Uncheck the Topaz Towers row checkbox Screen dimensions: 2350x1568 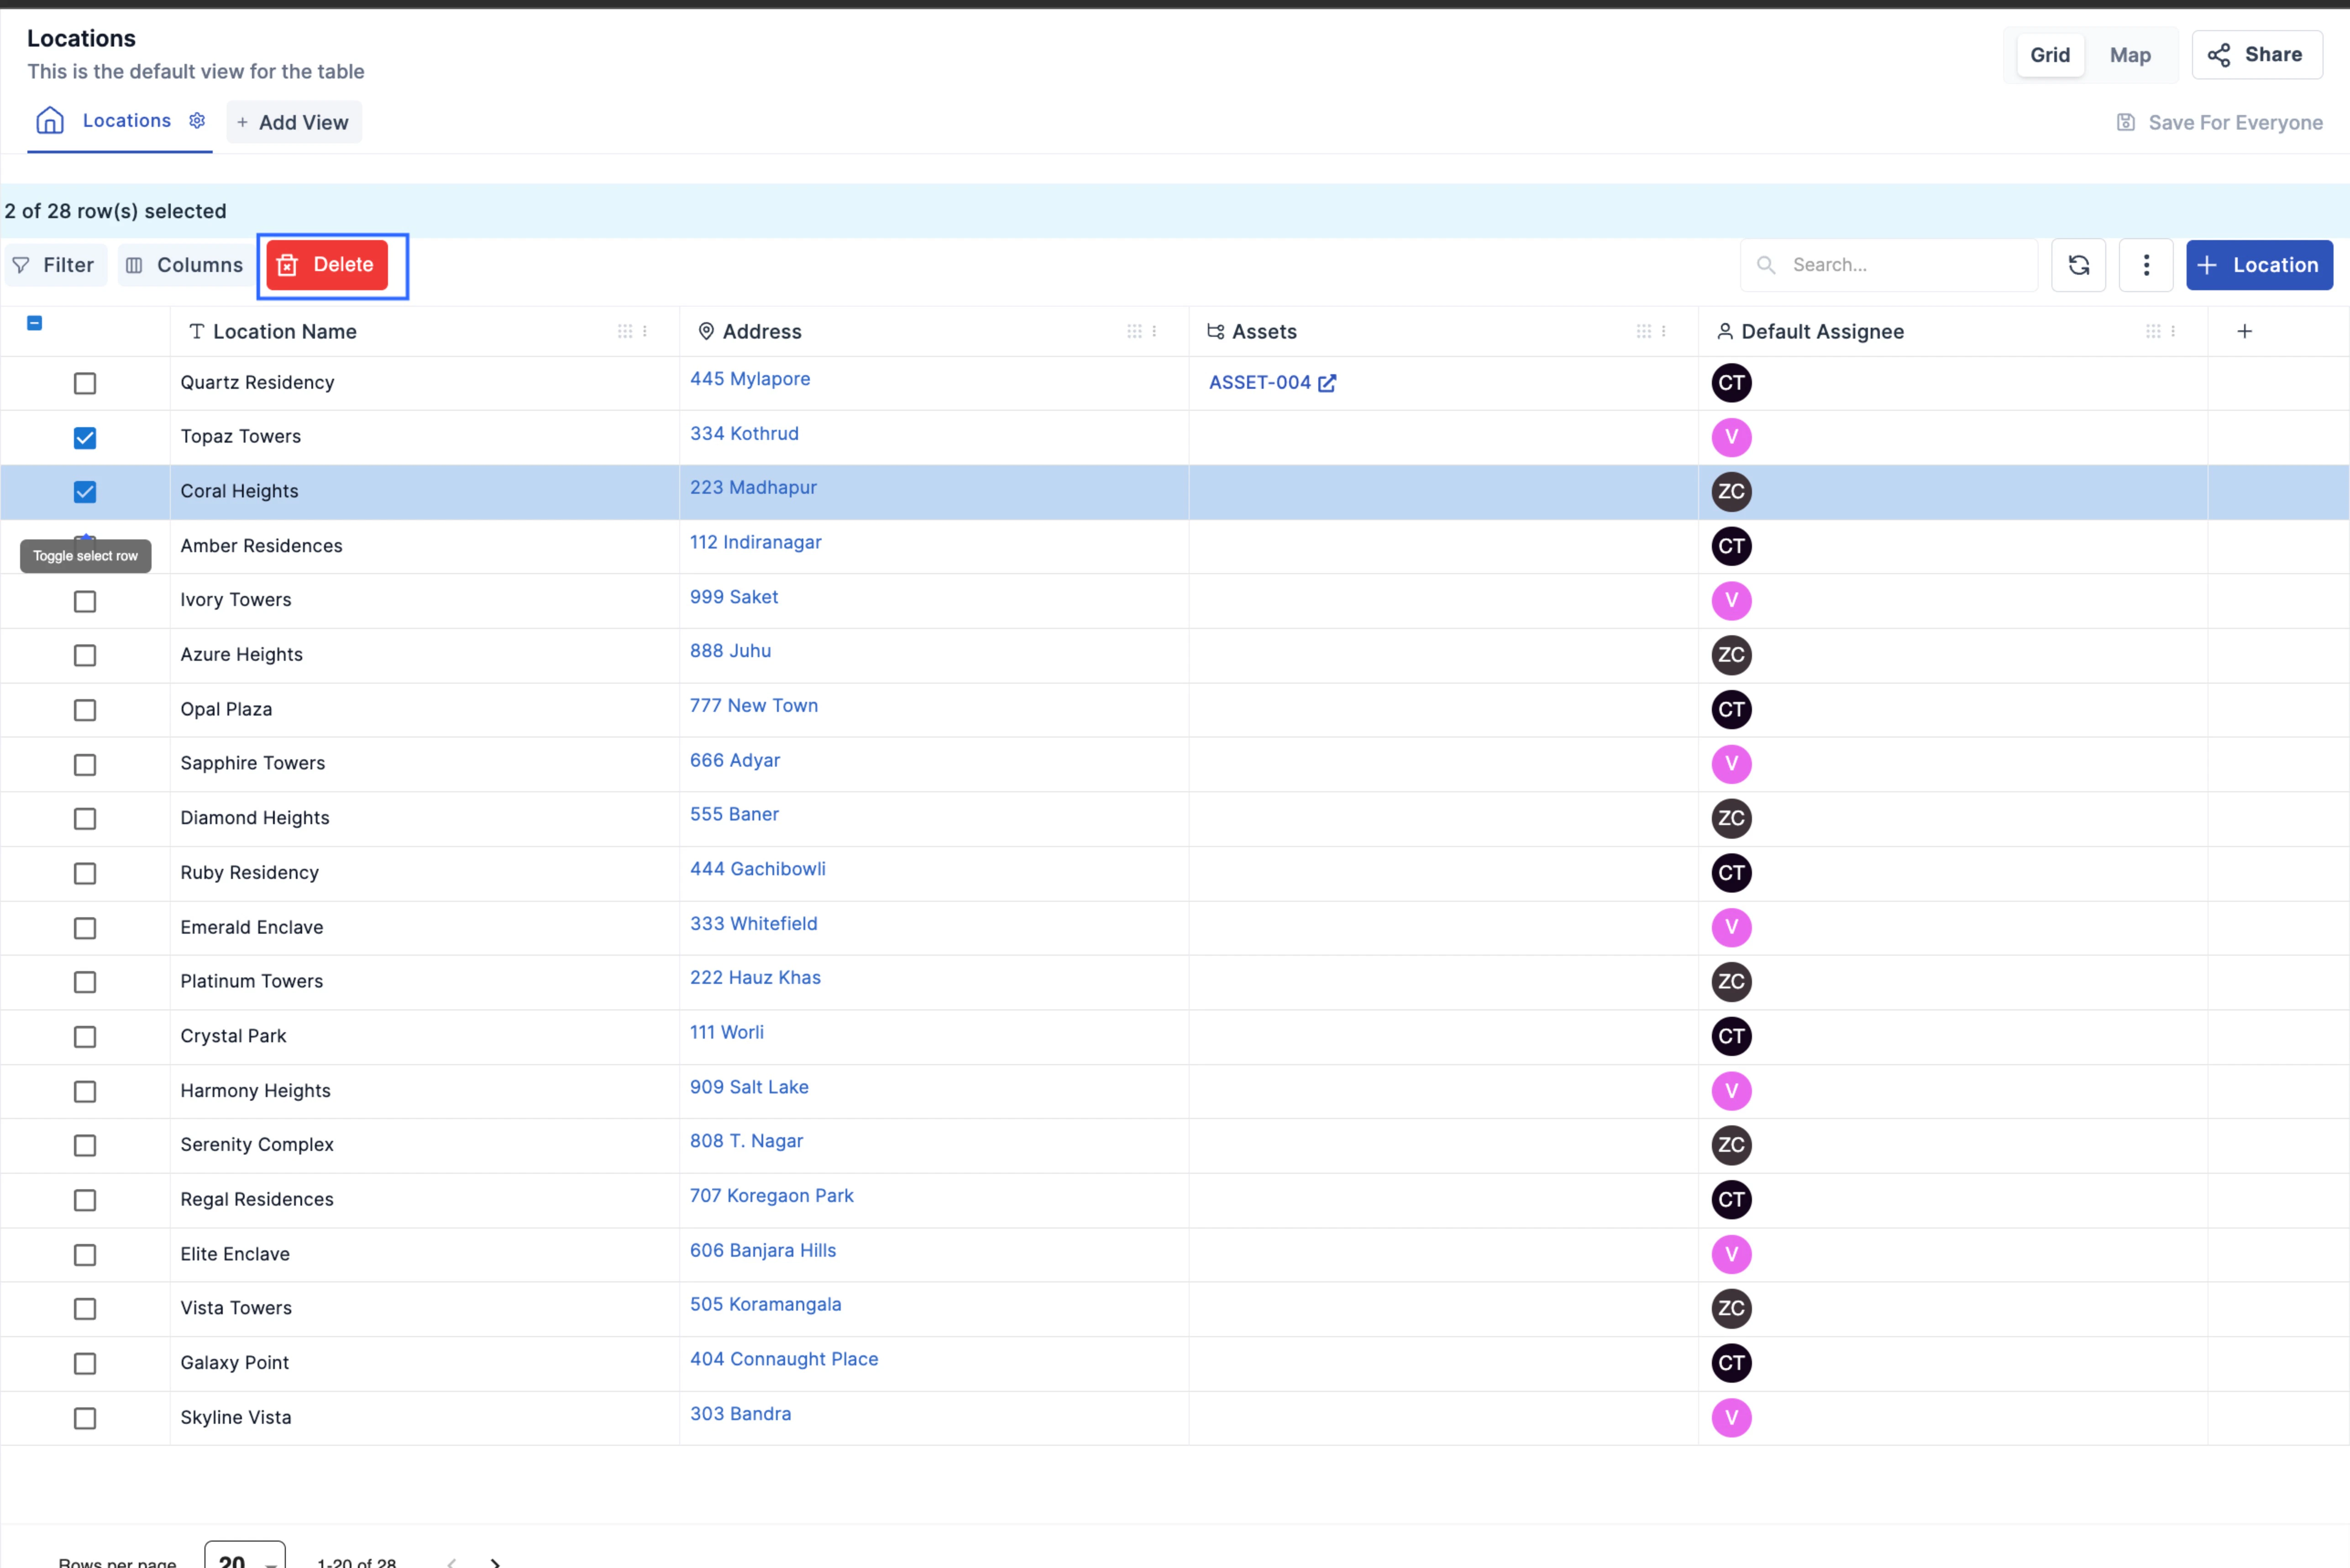[x=85, y=438]
